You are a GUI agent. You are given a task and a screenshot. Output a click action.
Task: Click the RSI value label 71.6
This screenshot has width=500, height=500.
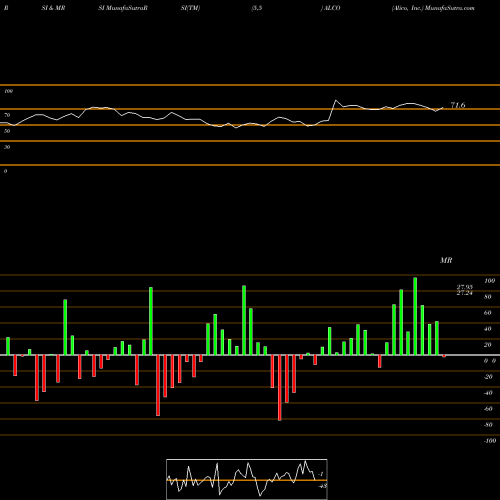click(x=458, y=105)
